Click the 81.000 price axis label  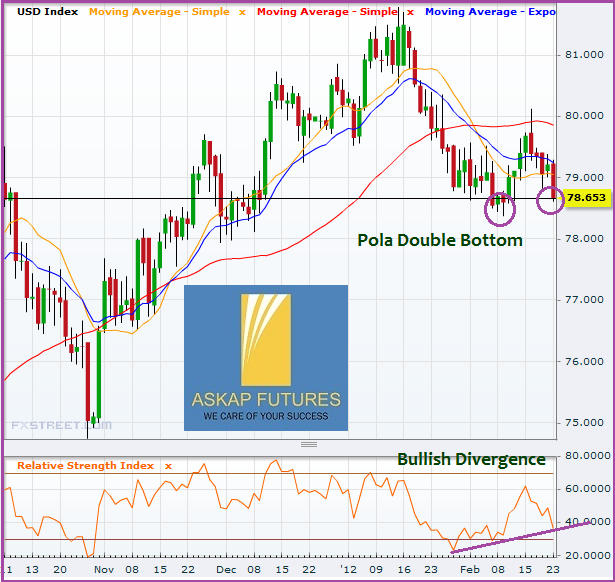(x=586, y=54)
